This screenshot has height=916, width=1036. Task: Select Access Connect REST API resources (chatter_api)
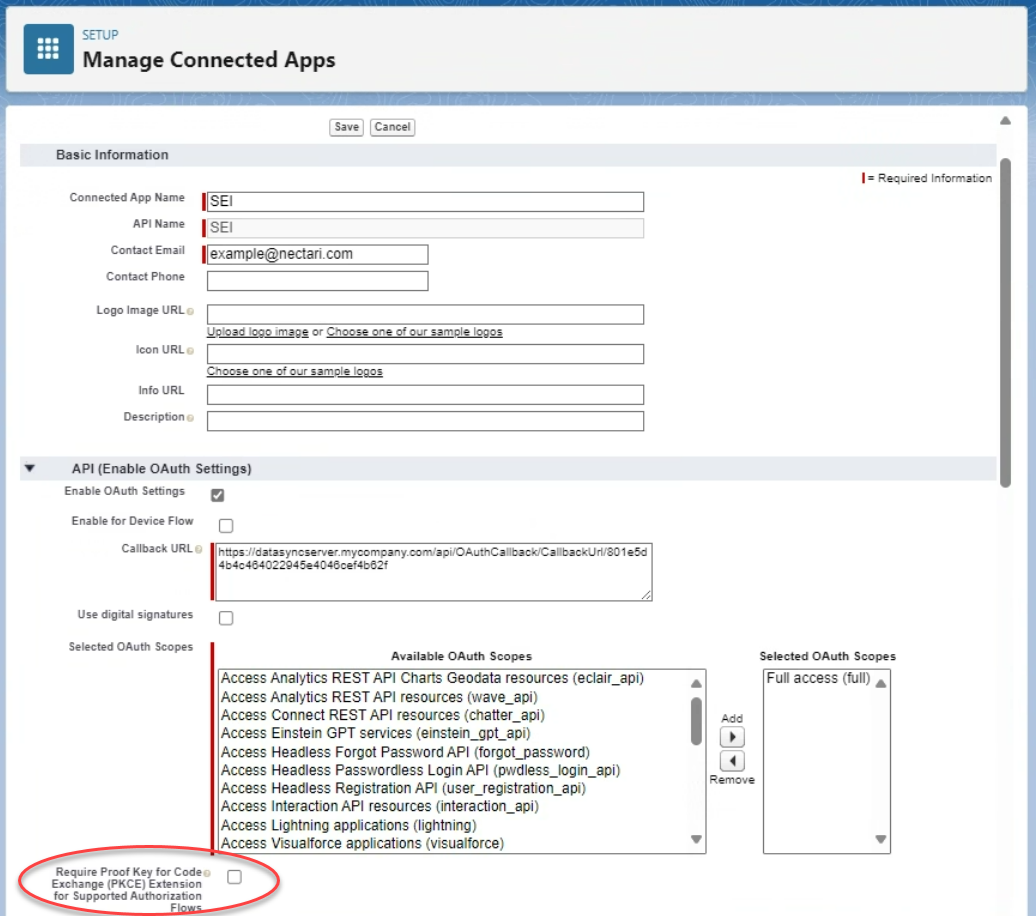pyautogui.click(x=383, y=715)
